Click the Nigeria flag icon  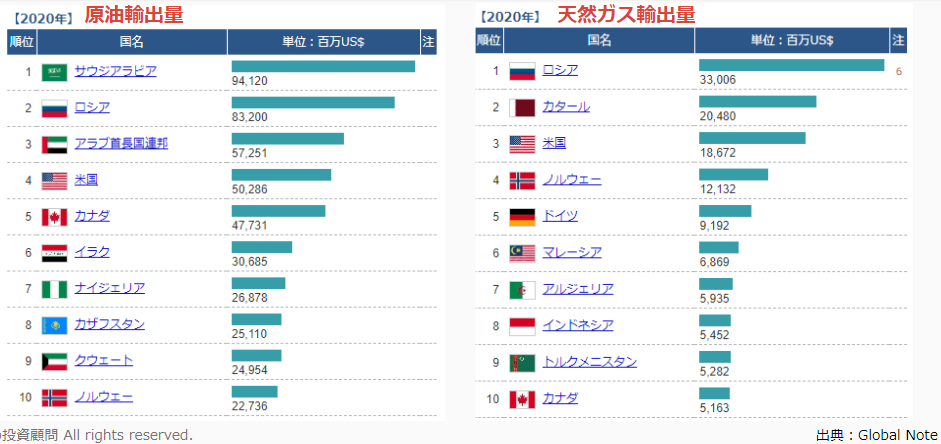click(x=54, y=289)
